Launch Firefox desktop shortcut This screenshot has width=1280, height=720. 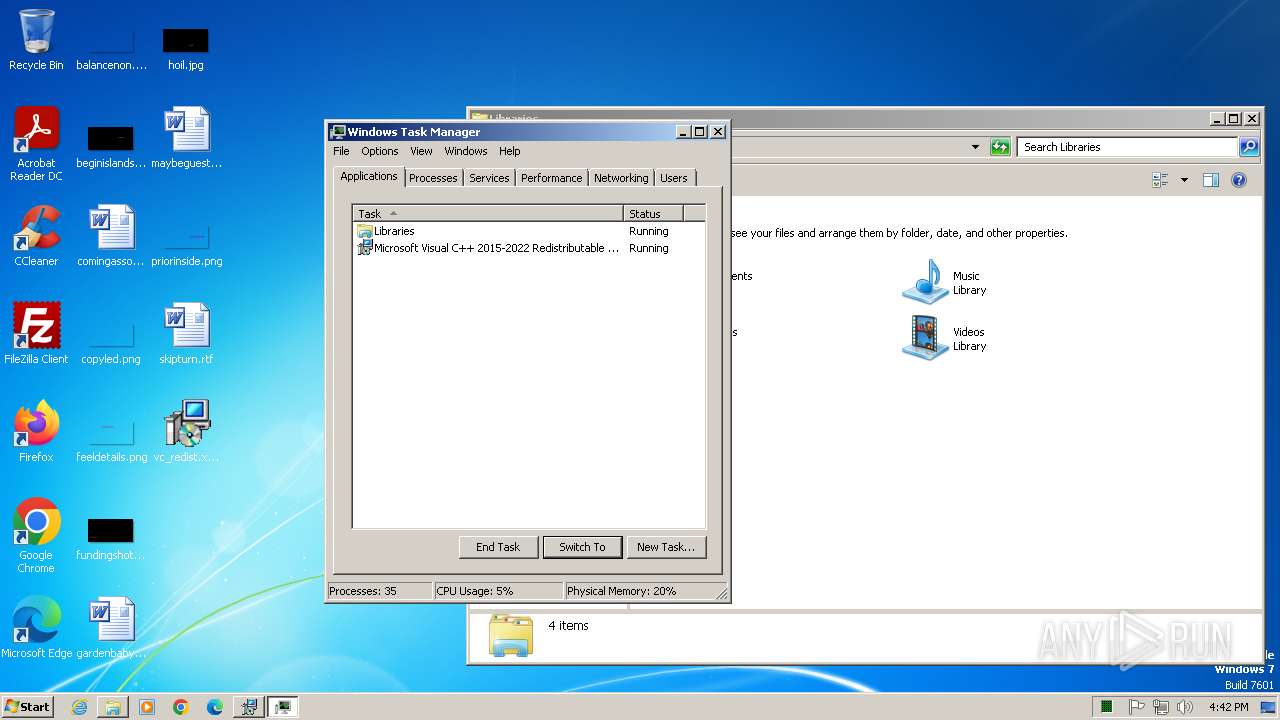tap(36, 432)
